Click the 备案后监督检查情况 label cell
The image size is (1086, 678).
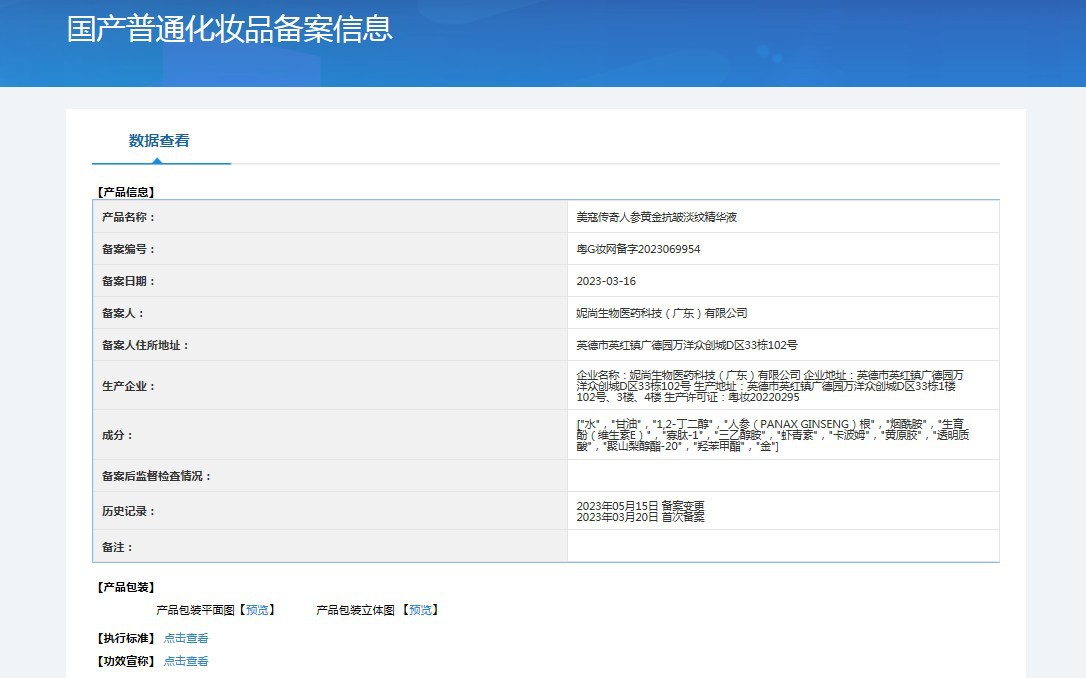[x=330, y=475]
